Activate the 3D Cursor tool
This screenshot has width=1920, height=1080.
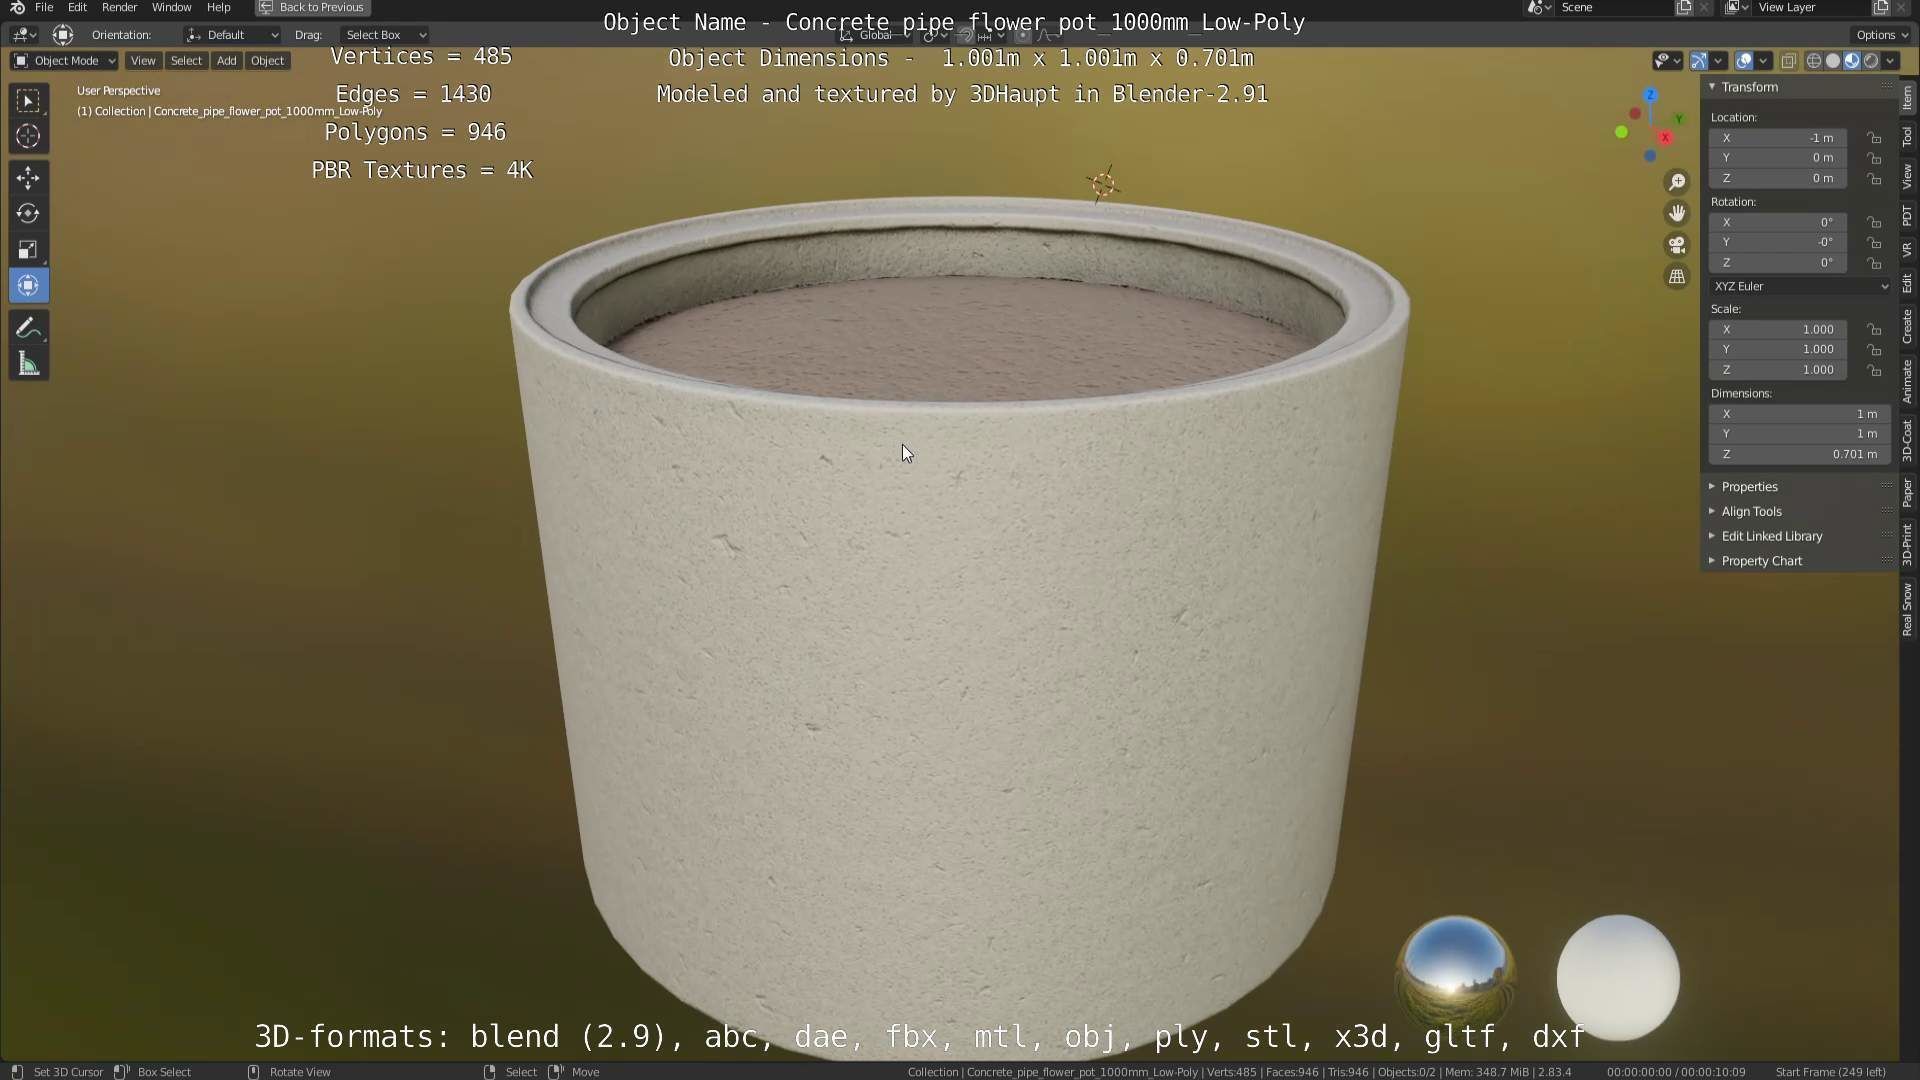click(x=28, y=137)
